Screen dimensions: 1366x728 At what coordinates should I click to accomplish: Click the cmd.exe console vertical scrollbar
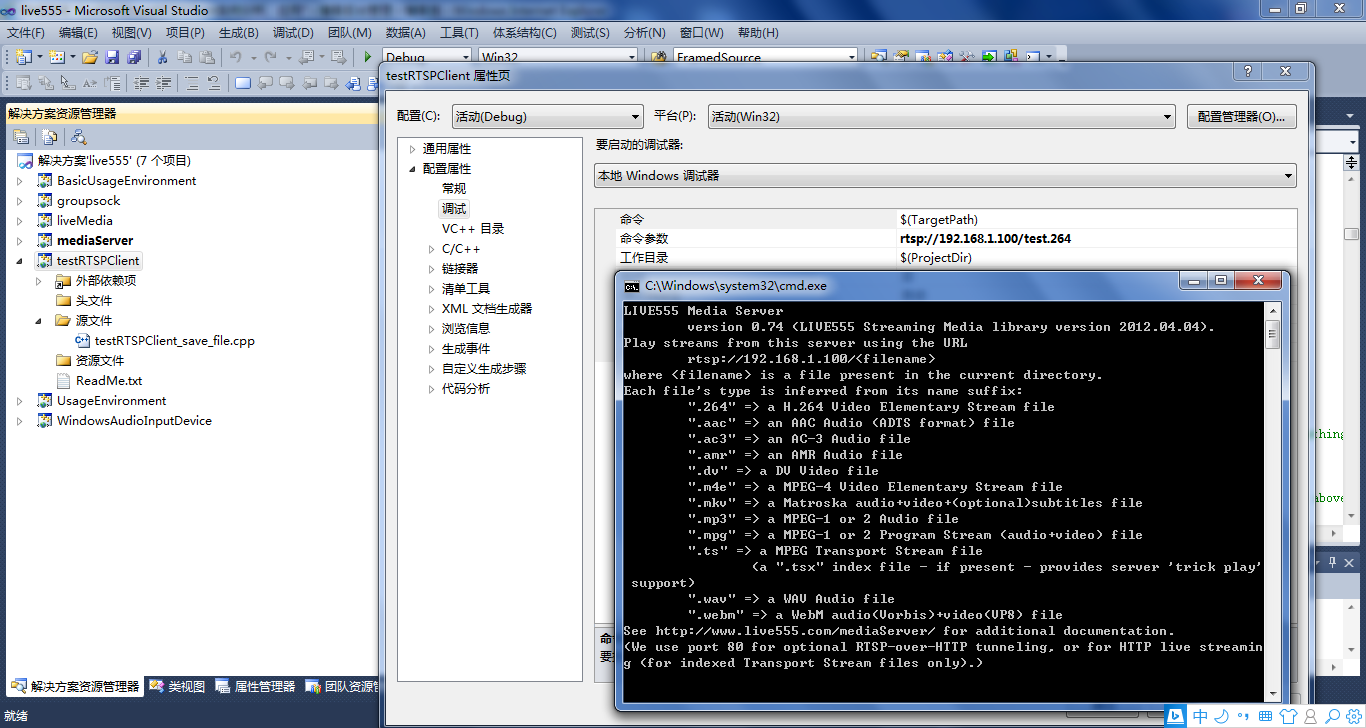1272,500
